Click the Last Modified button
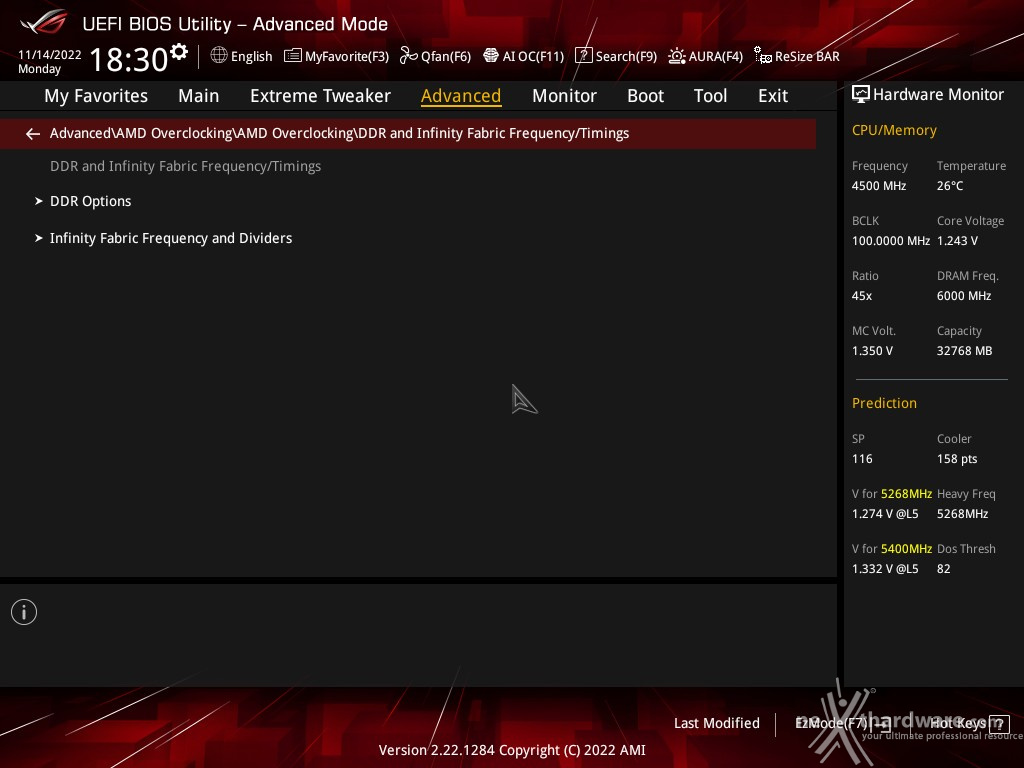 pyautogui.click(x=716, y=723)
